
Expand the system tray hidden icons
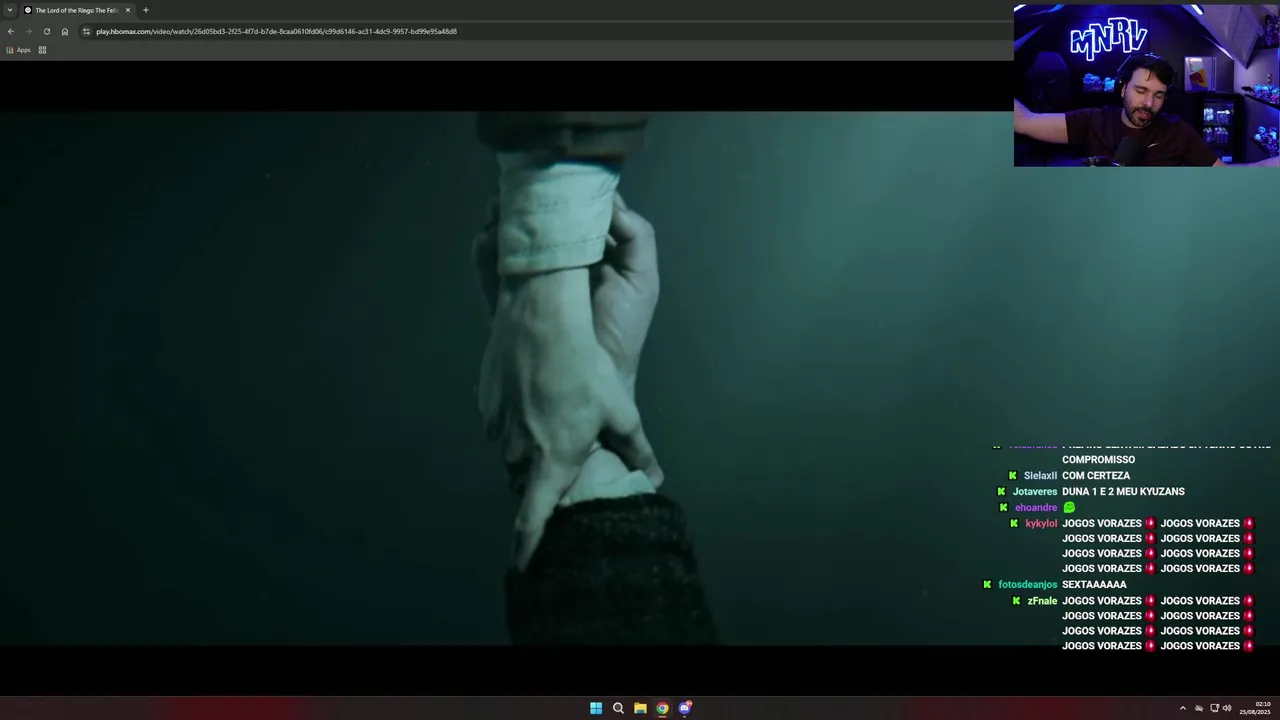[x=1183, y=708]
